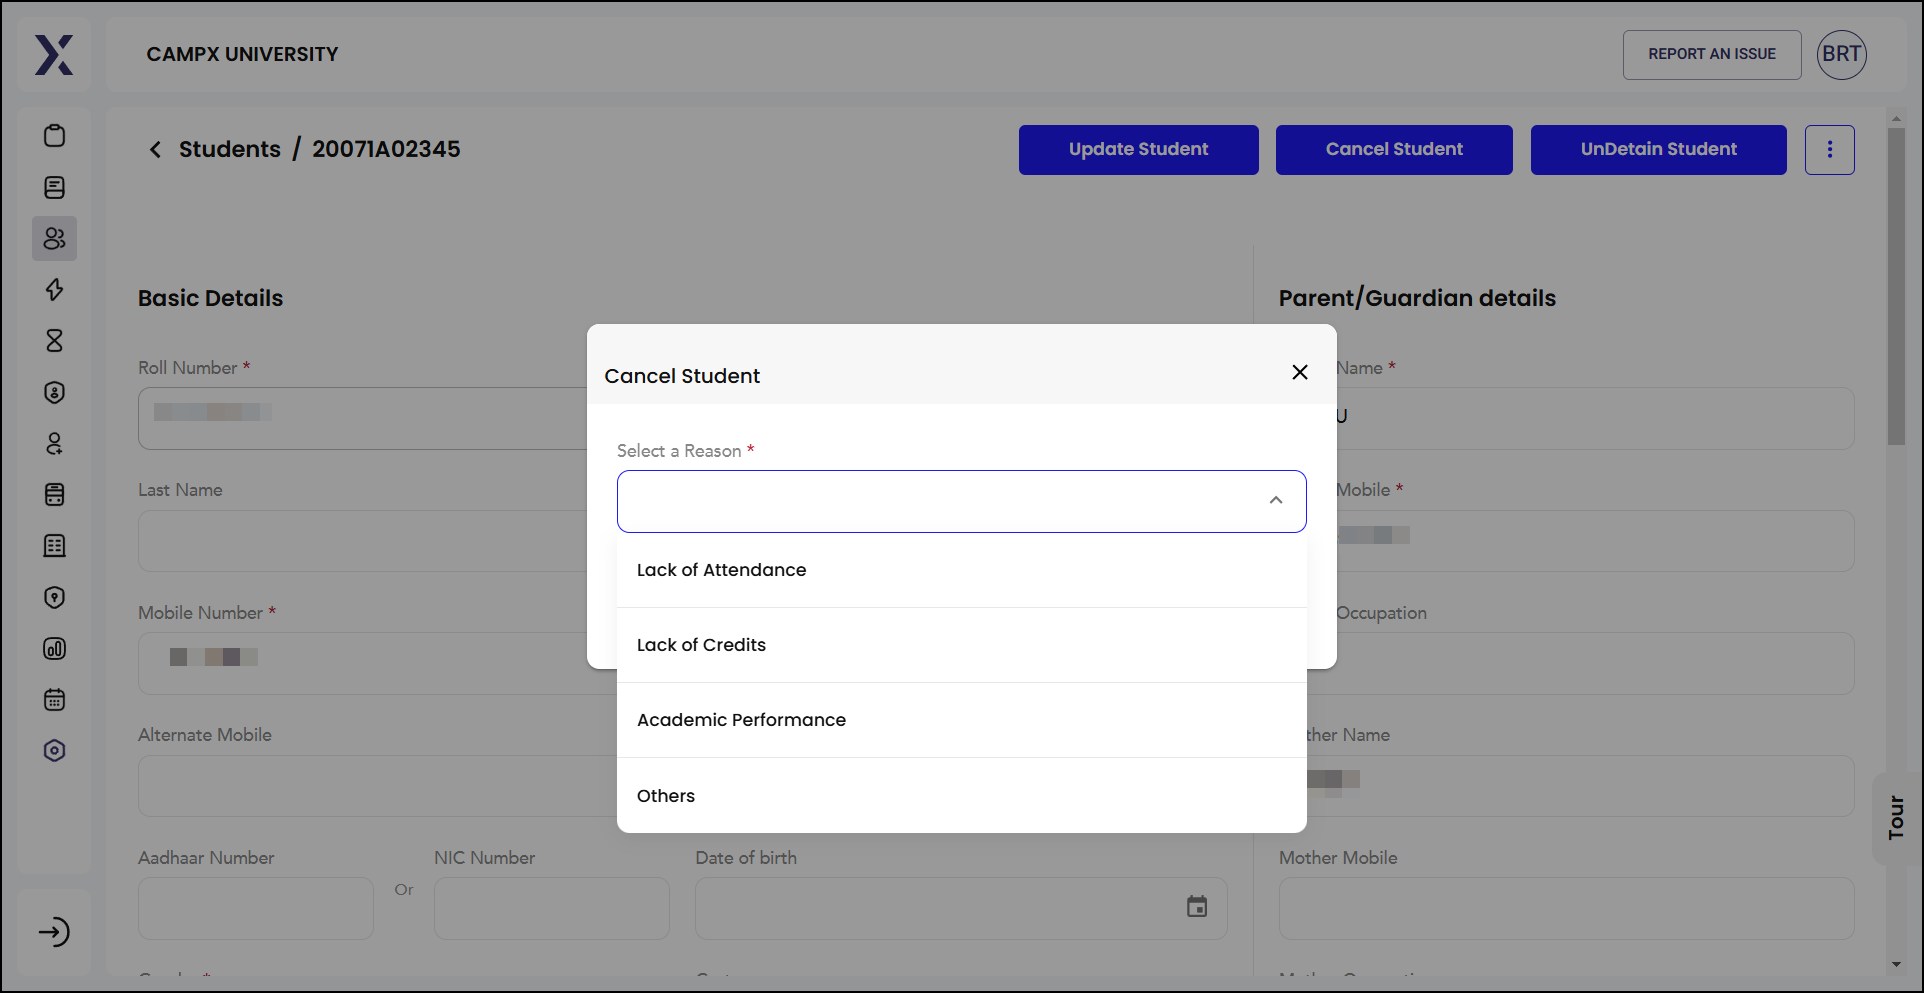Open the document list sidebar icon

pyautogui.click(x=55, y=187)
